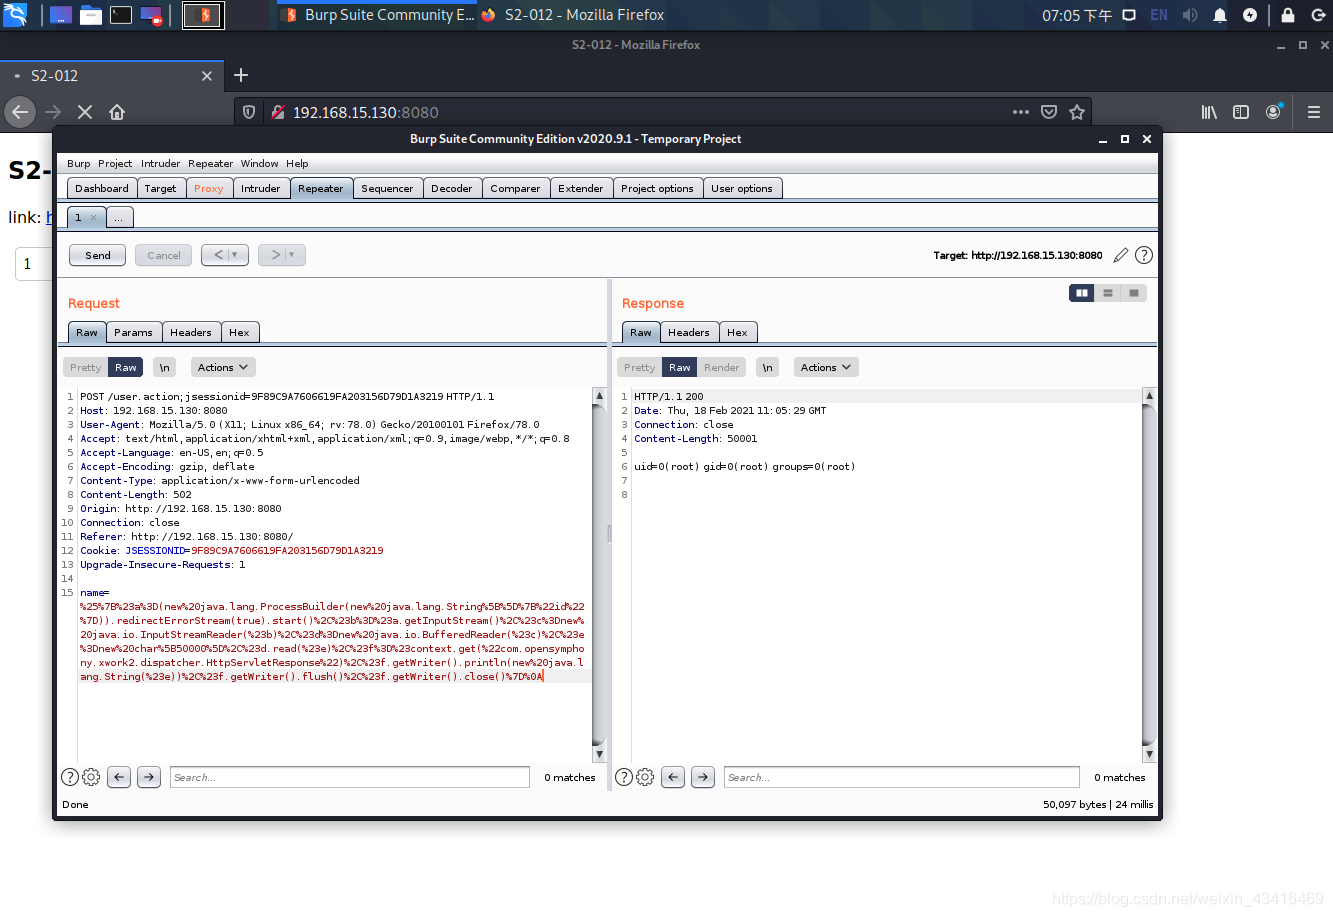Image resolution: width=1333 pixels, height=917 pixels.
Task: Open the Sequencer tab
Action: (387, 188)
